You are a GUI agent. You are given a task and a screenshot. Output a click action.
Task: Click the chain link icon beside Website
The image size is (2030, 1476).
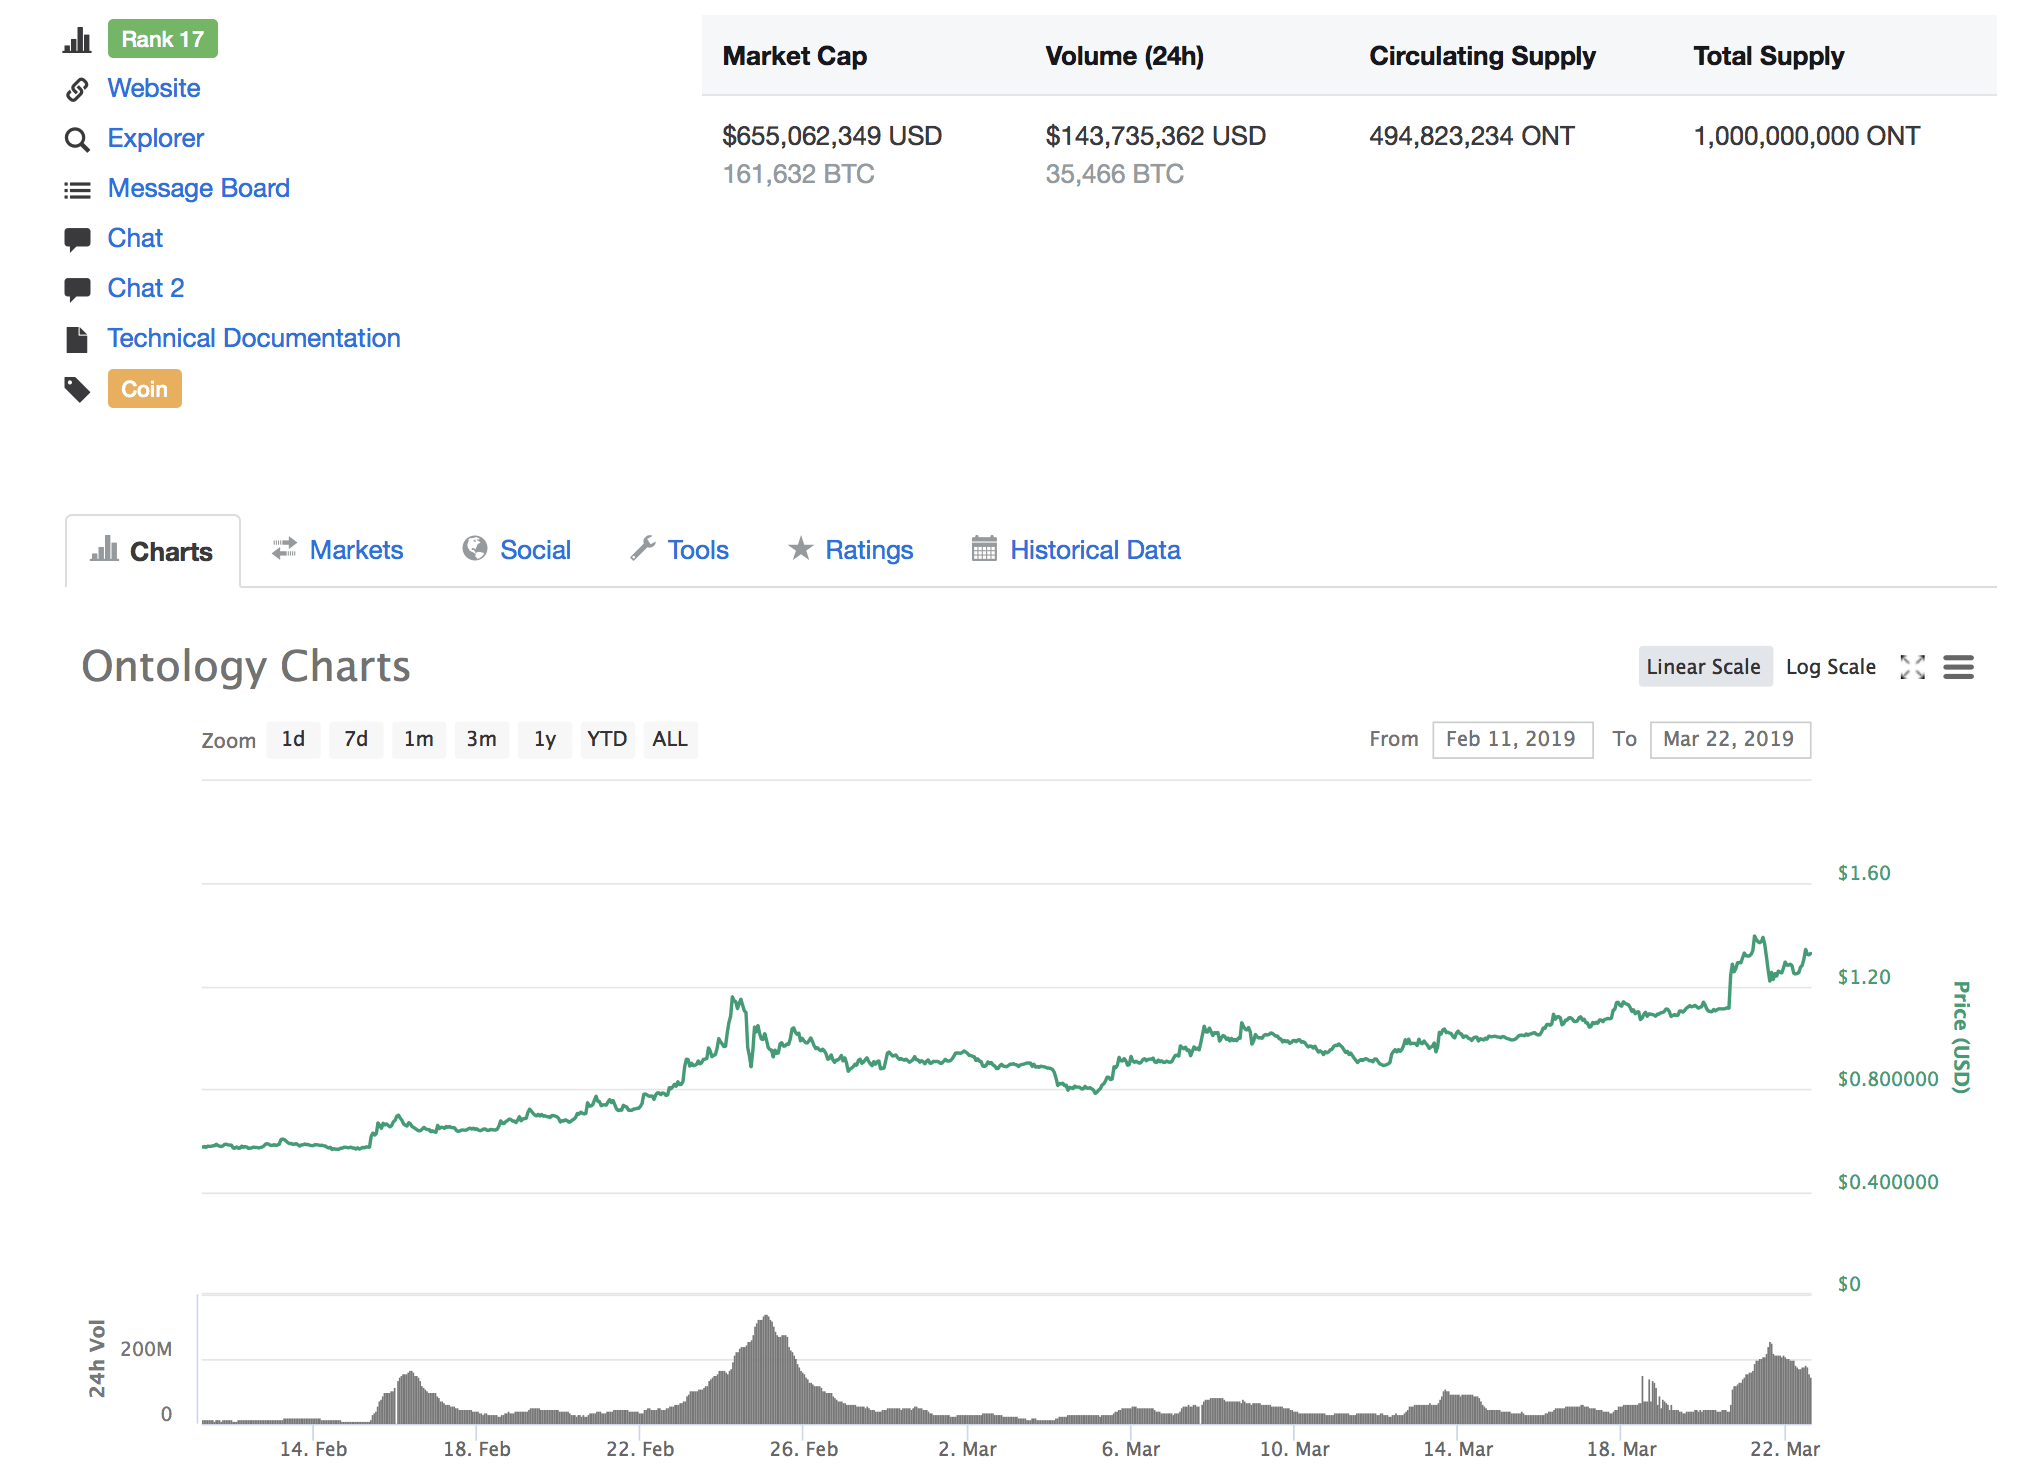pyautogui.click(x=77, y=89)
